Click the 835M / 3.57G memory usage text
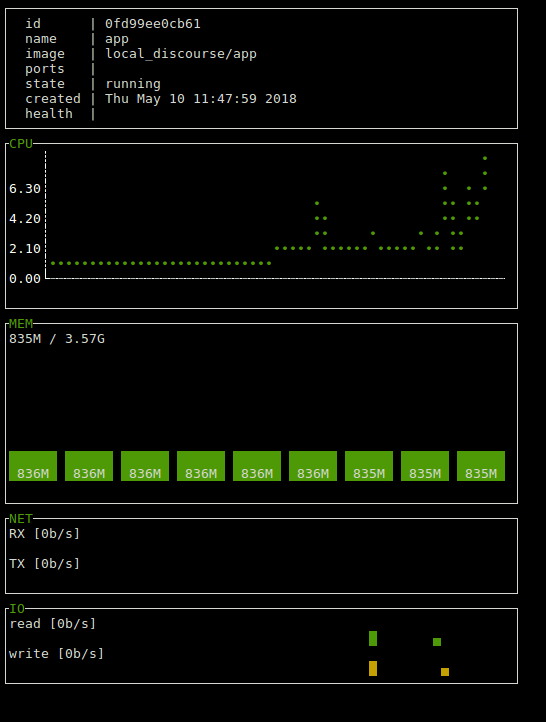 (57, 339)
